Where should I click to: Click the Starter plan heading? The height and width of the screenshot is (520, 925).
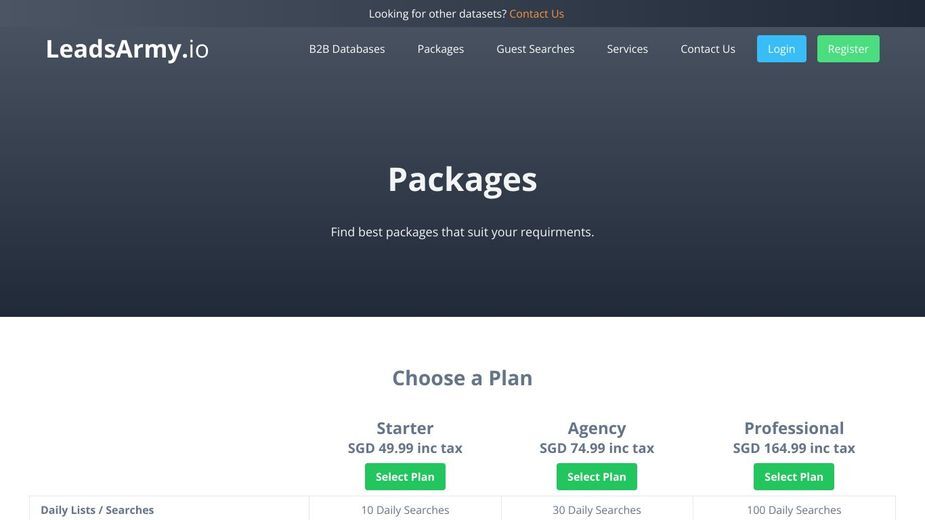click(405, 428)
